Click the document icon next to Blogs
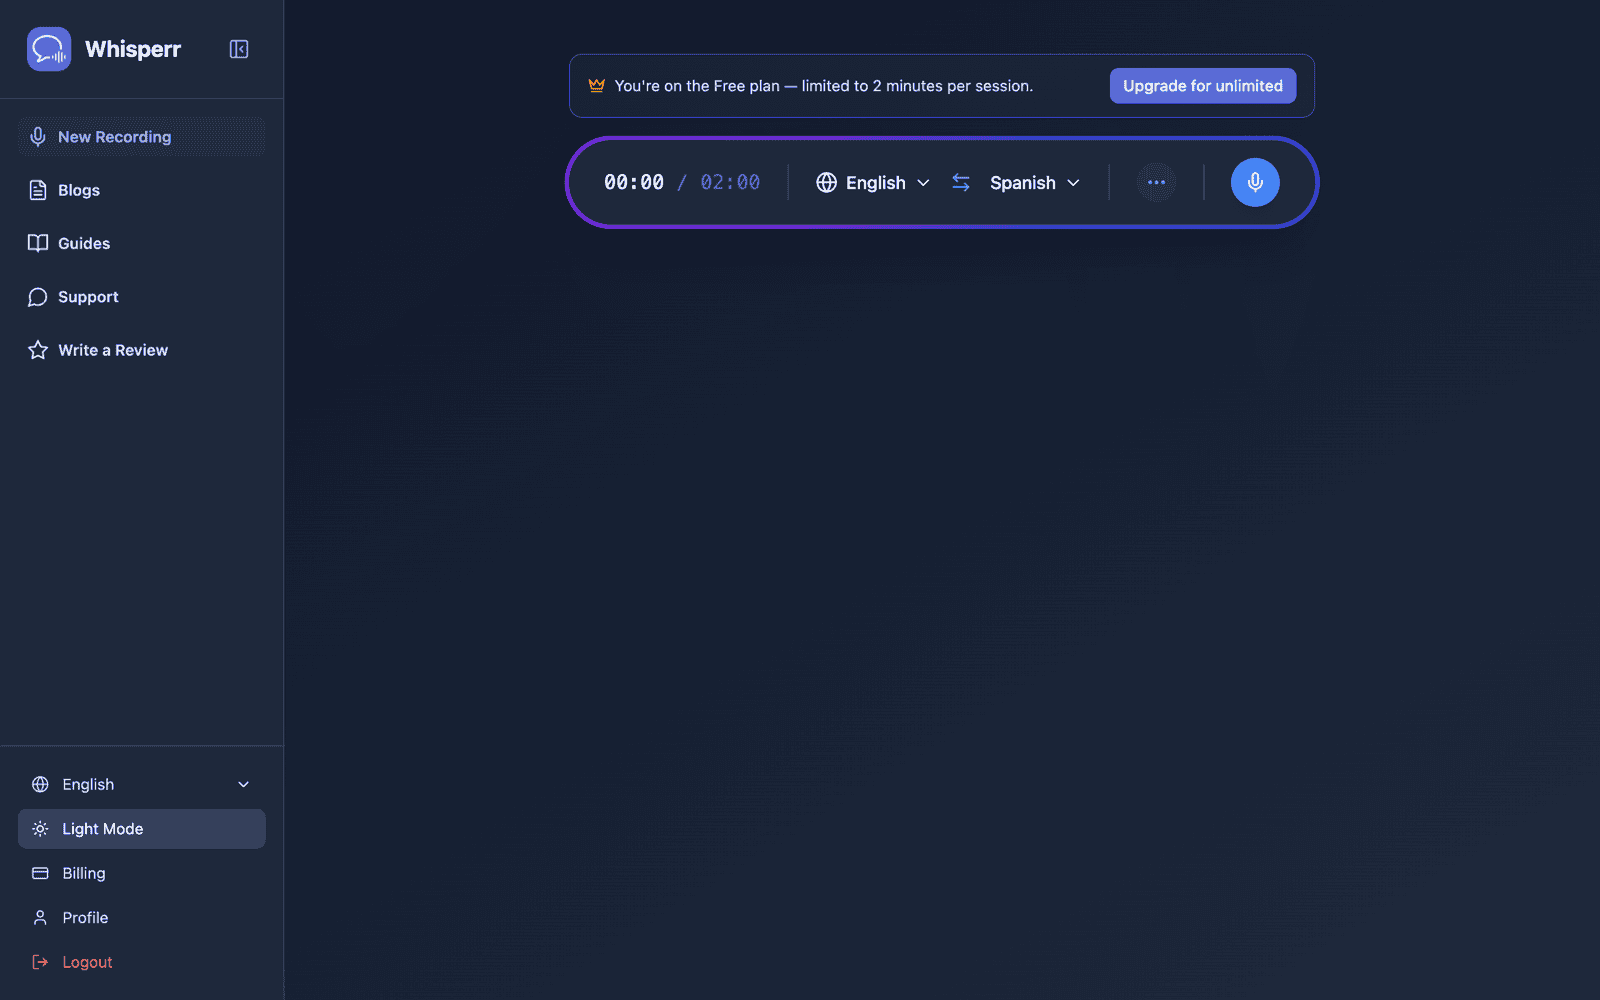1600x1000 pixels. point(38,190)
